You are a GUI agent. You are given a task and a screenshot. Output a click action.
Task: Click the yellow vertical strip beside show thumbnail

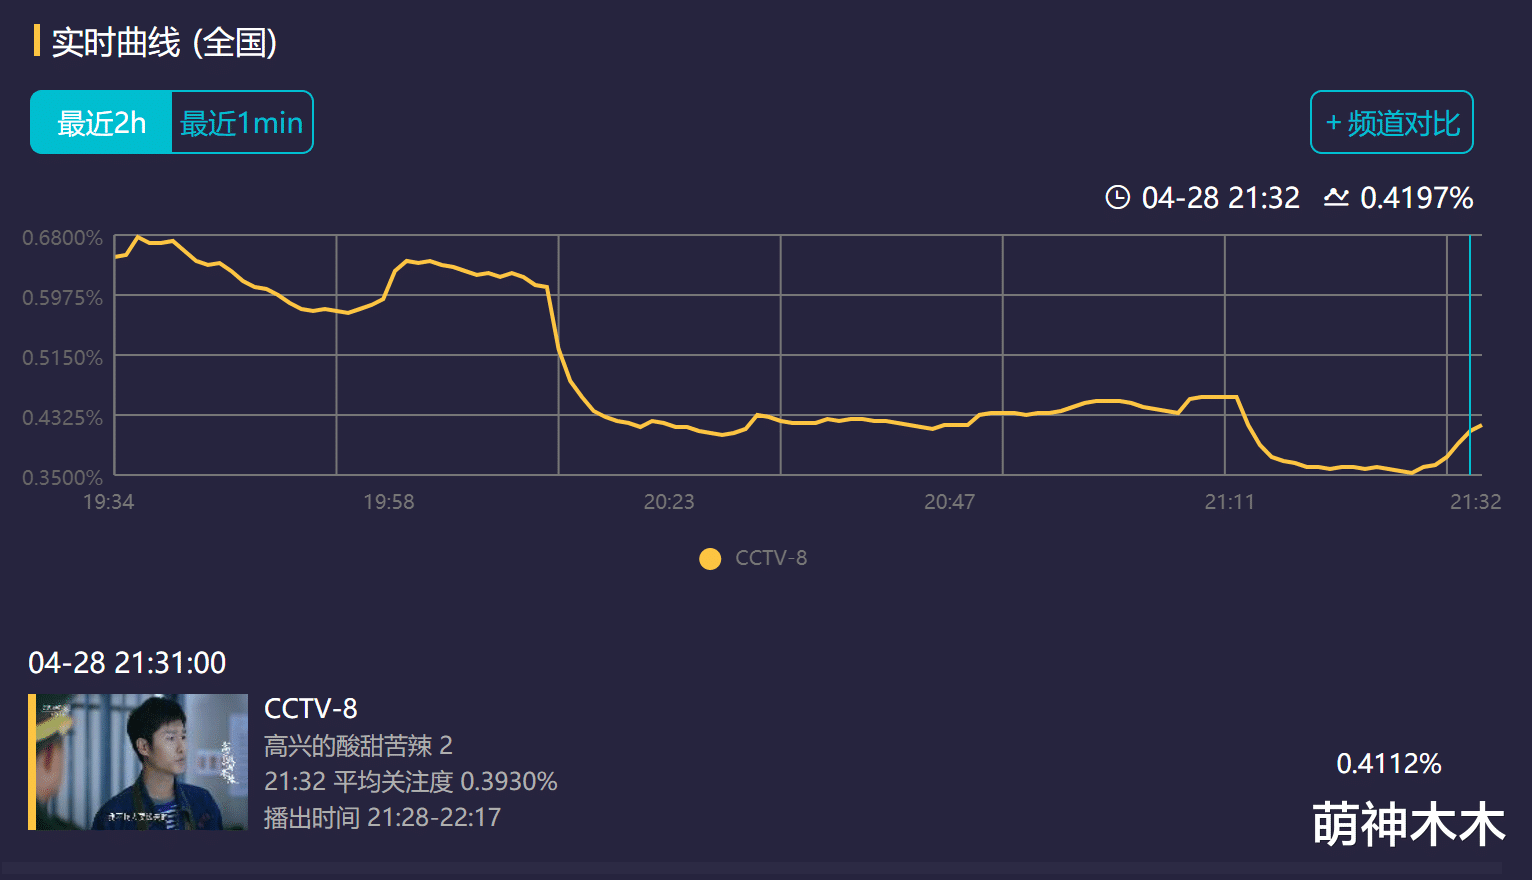click(x=30, y=762)
